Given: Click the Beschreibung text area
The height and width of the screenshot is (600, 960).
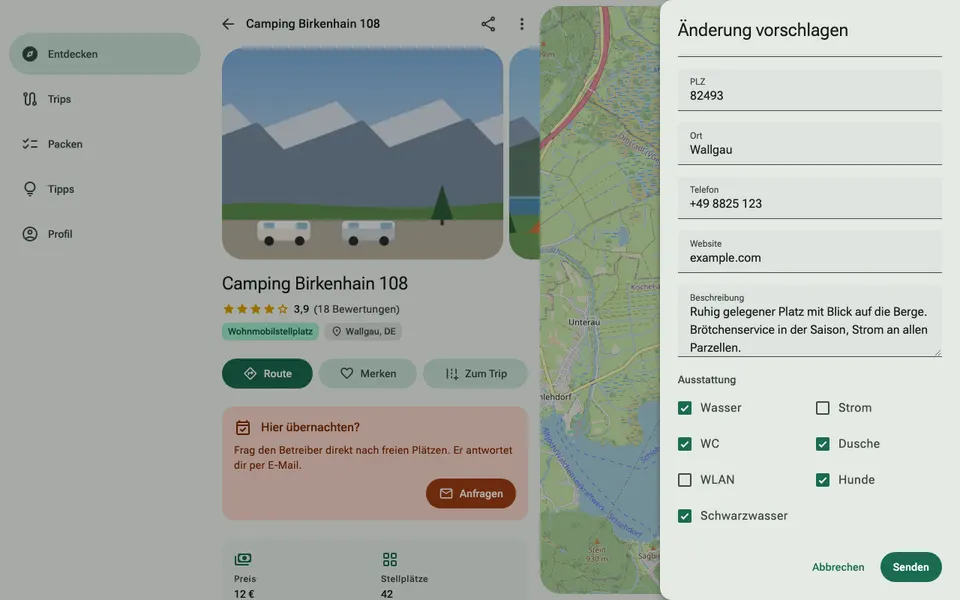Looking at the screenshot, I should (x=809, y=321).
